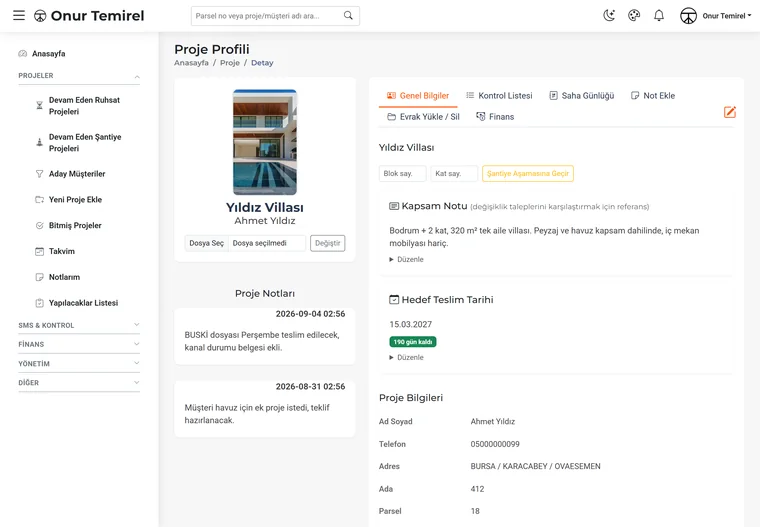Open Aday Müşteriler menu item
This screenshot has width=760, height=527.
77,174
